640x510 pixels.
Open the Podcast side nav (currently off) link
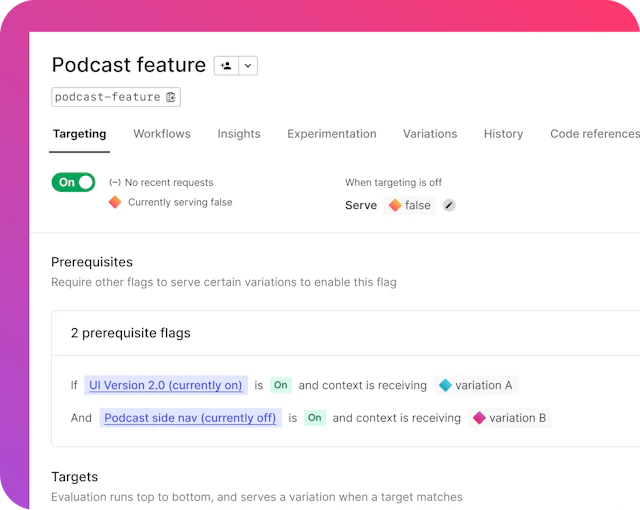point(191,418)
